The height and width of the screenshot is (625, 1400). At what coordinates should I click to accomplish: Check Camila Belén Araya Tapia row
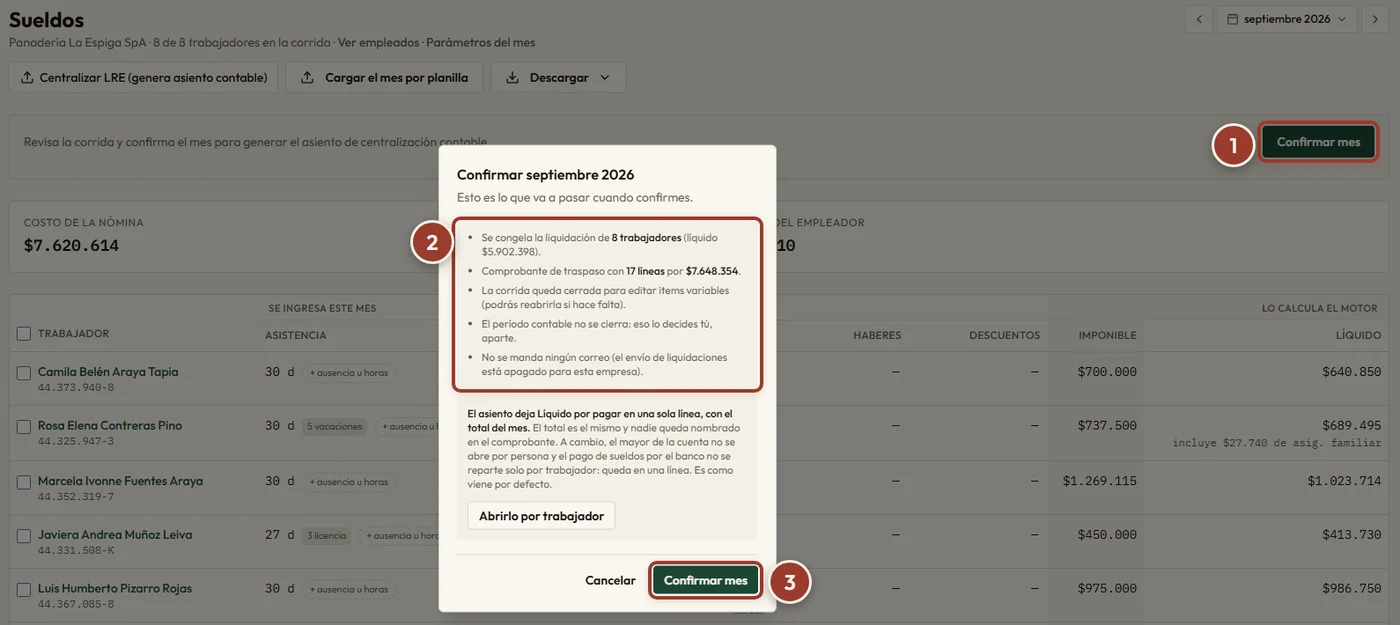click(x=24, y=373)
